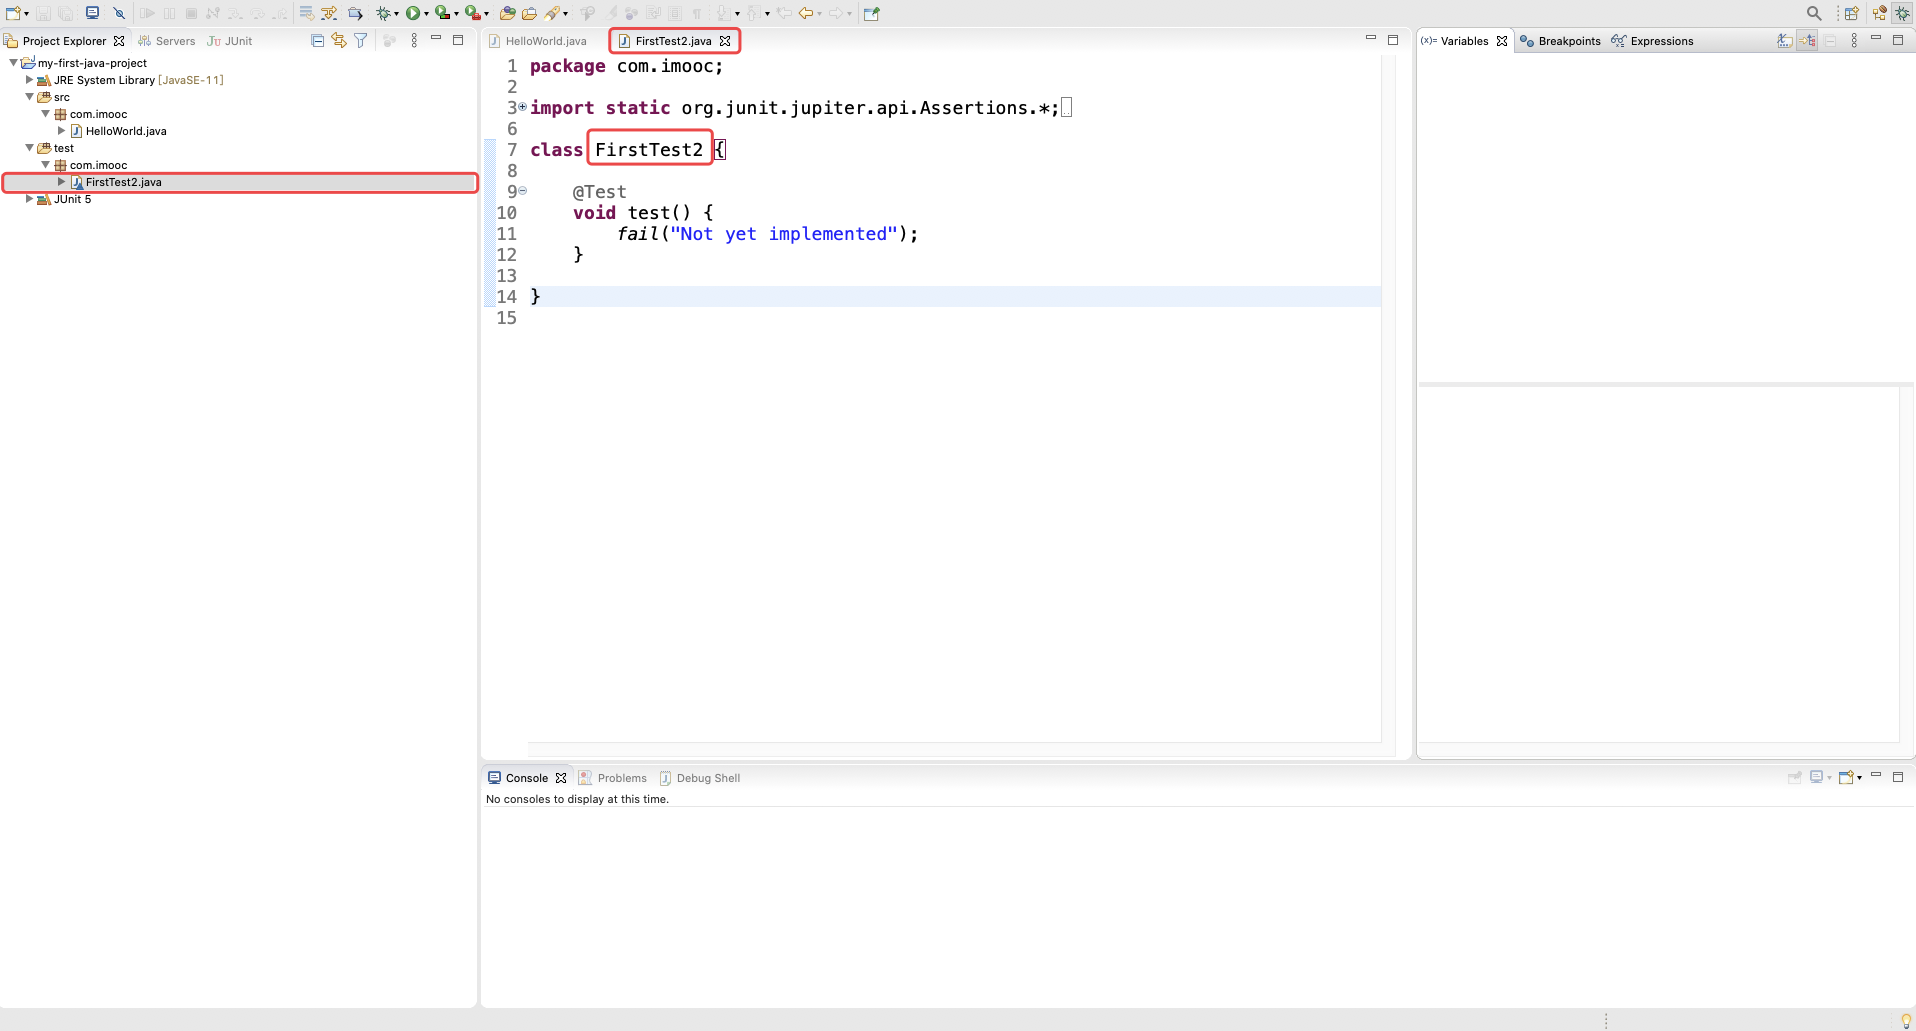Image resolution: width=1916 pixels, height=1031 pixels.
Task: Collapse the test method fold on line 9
Action: (522, 191)
